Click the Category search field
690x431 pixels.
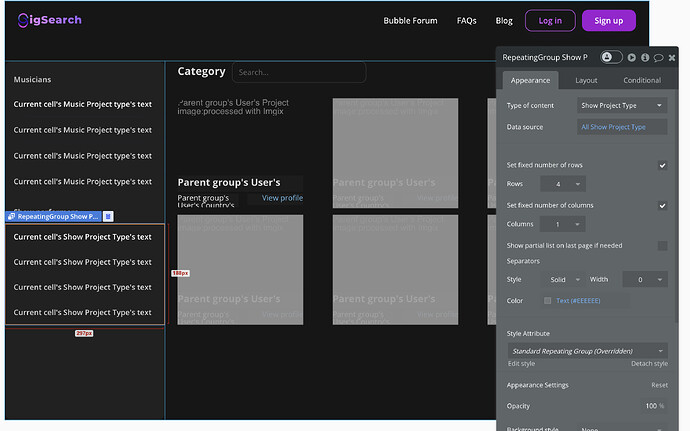pos(299,72)
